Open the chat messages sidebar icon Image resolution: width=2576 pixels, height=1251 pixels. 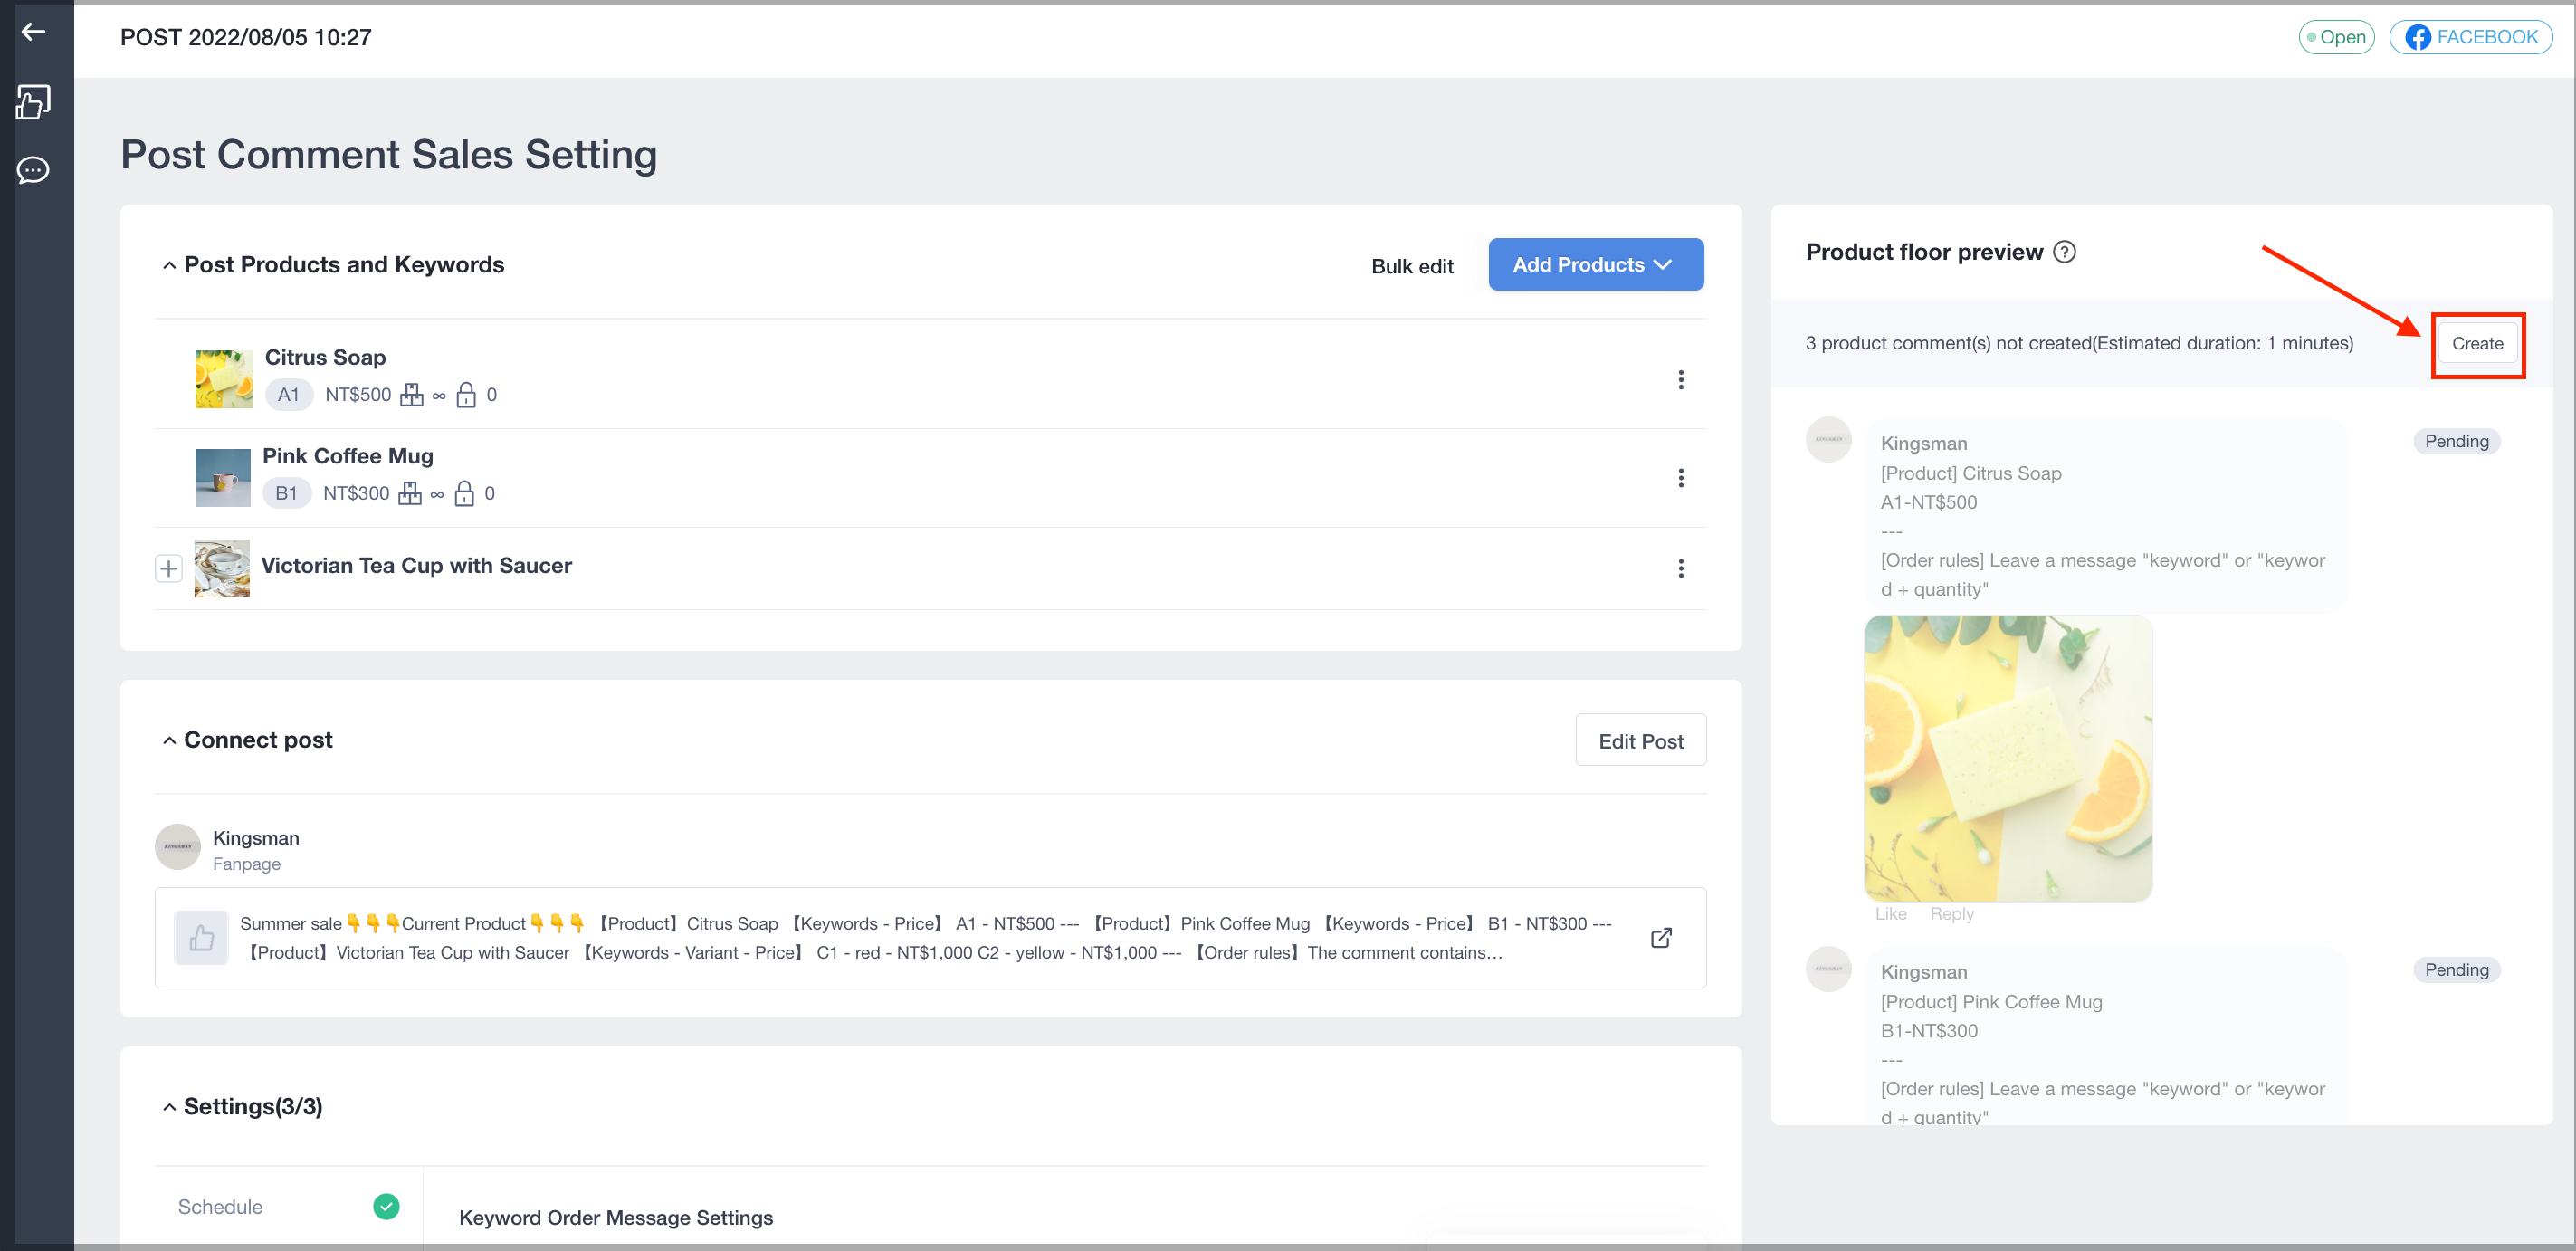pos(34,170)
